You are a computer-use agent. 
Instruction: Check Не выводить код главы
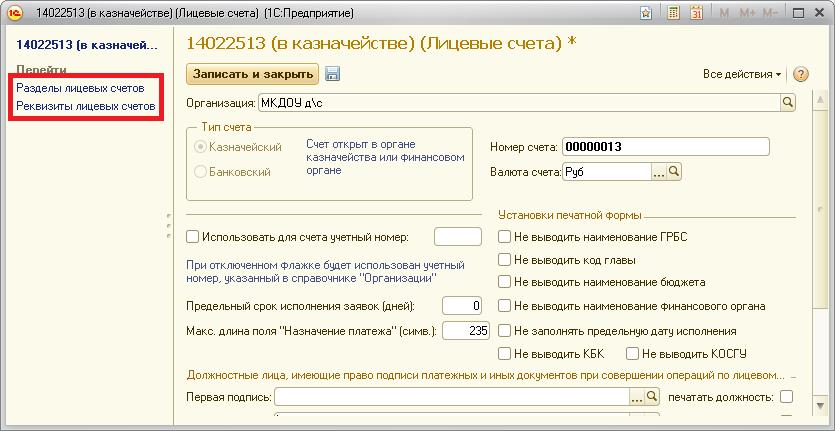click(x=504, y=260)
